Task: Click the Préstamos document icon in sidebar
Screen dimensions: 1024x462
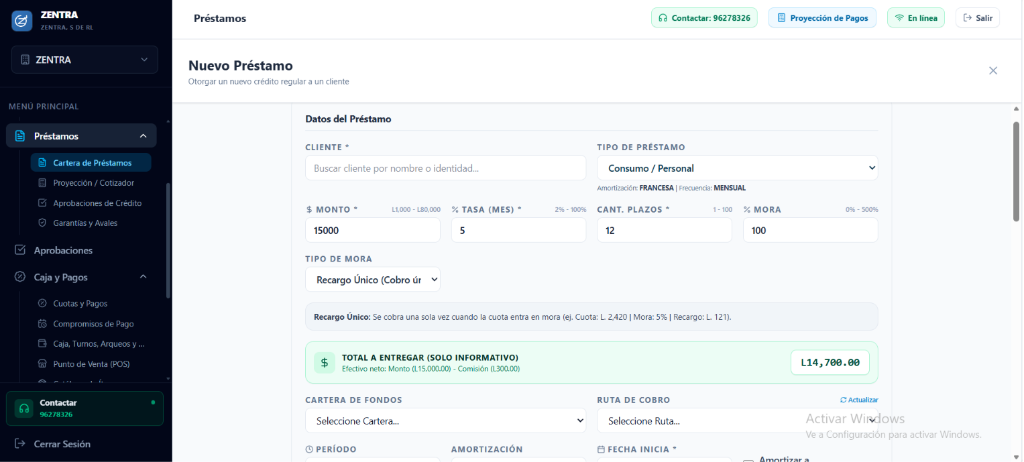Action: pyautogui.click(x=20, y=136)
